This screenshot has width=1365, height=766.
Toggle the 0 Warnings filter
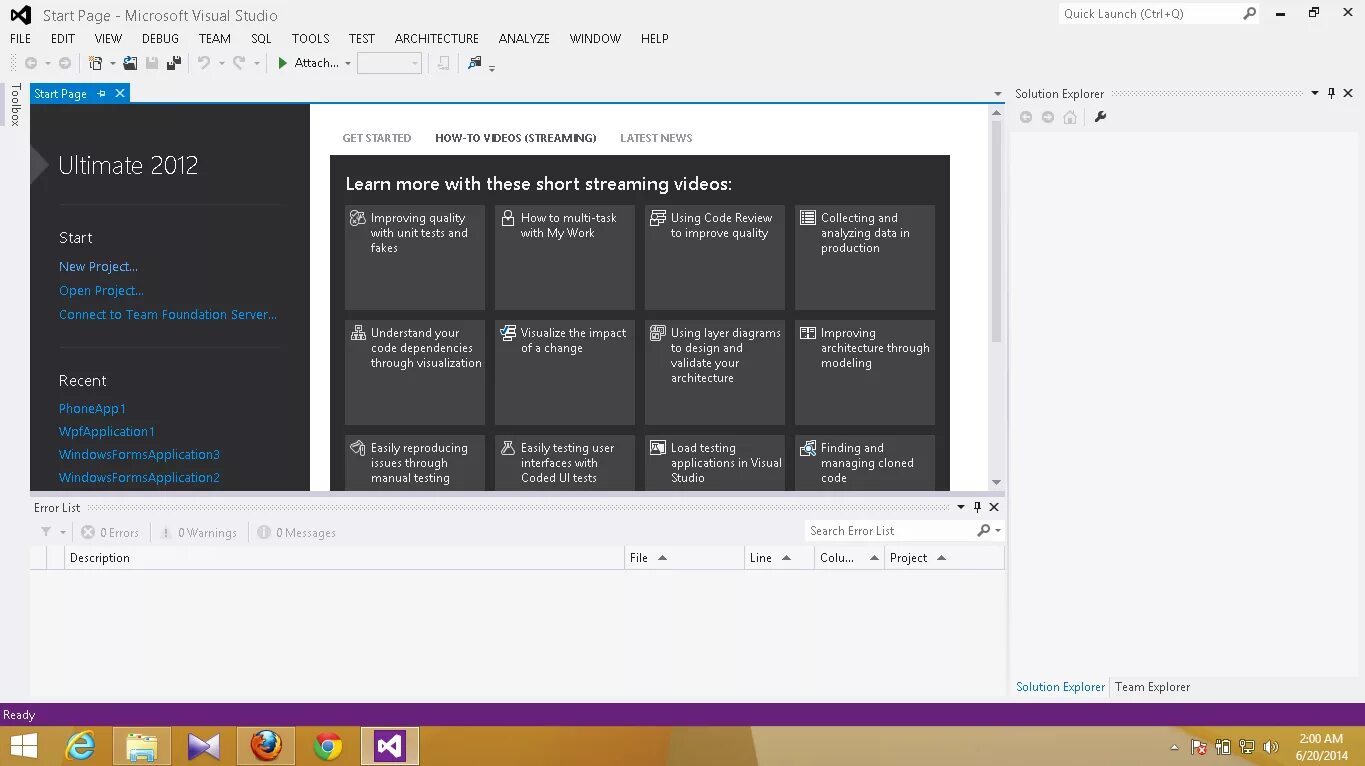pyautogui.click(x=198, y=533)
